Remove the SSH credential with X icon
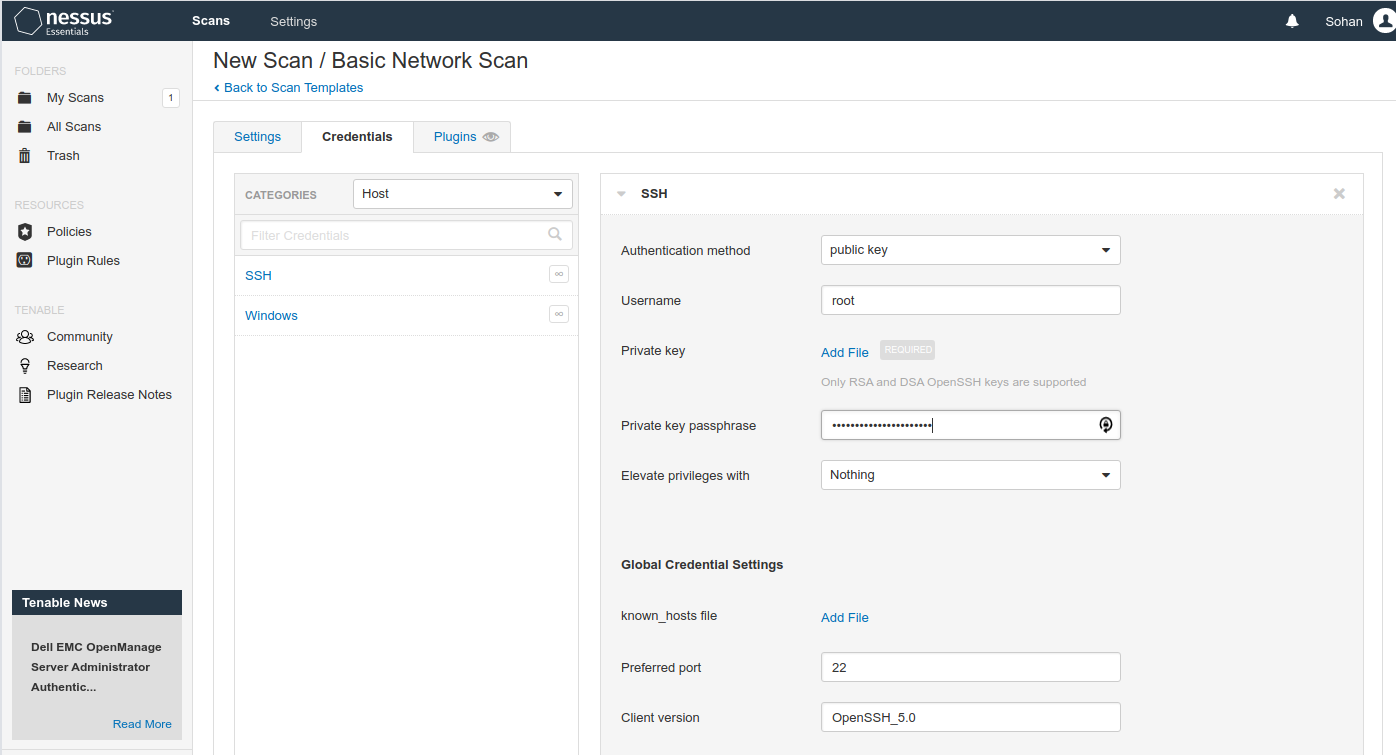The image size is (1396, 755). pos(1339,194)
